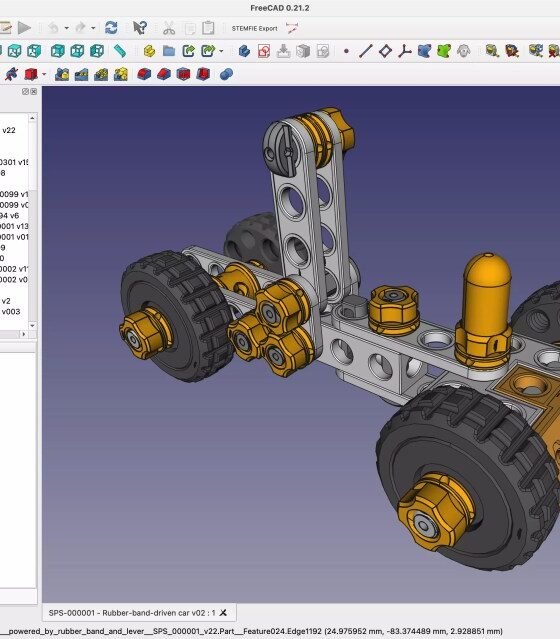Click the green SubShapeBinder icon
Screen dimensions: 560x639
coord(444,51)
